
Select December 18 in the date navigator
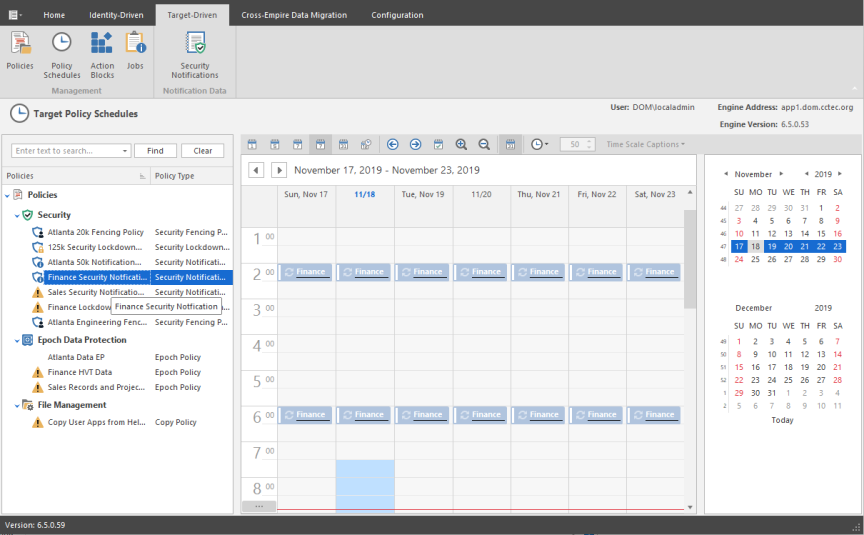pyautogui.click(x=789, y=368)
